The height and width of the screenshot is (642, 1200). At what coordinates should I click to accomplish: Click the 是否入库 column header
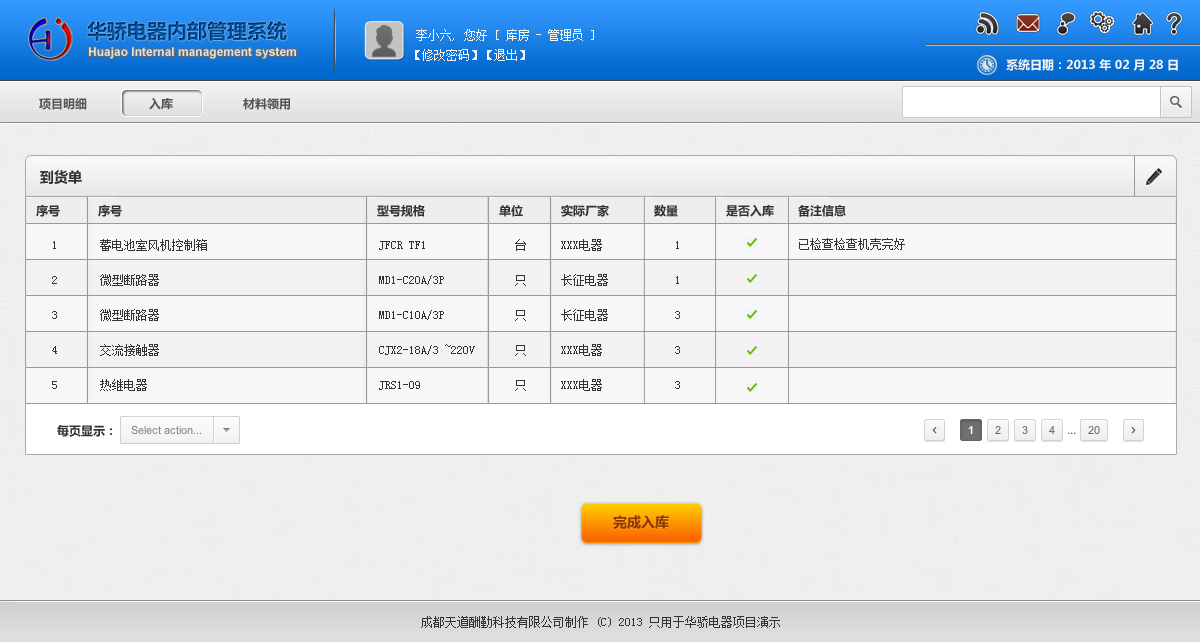click(x=750, y=211)
